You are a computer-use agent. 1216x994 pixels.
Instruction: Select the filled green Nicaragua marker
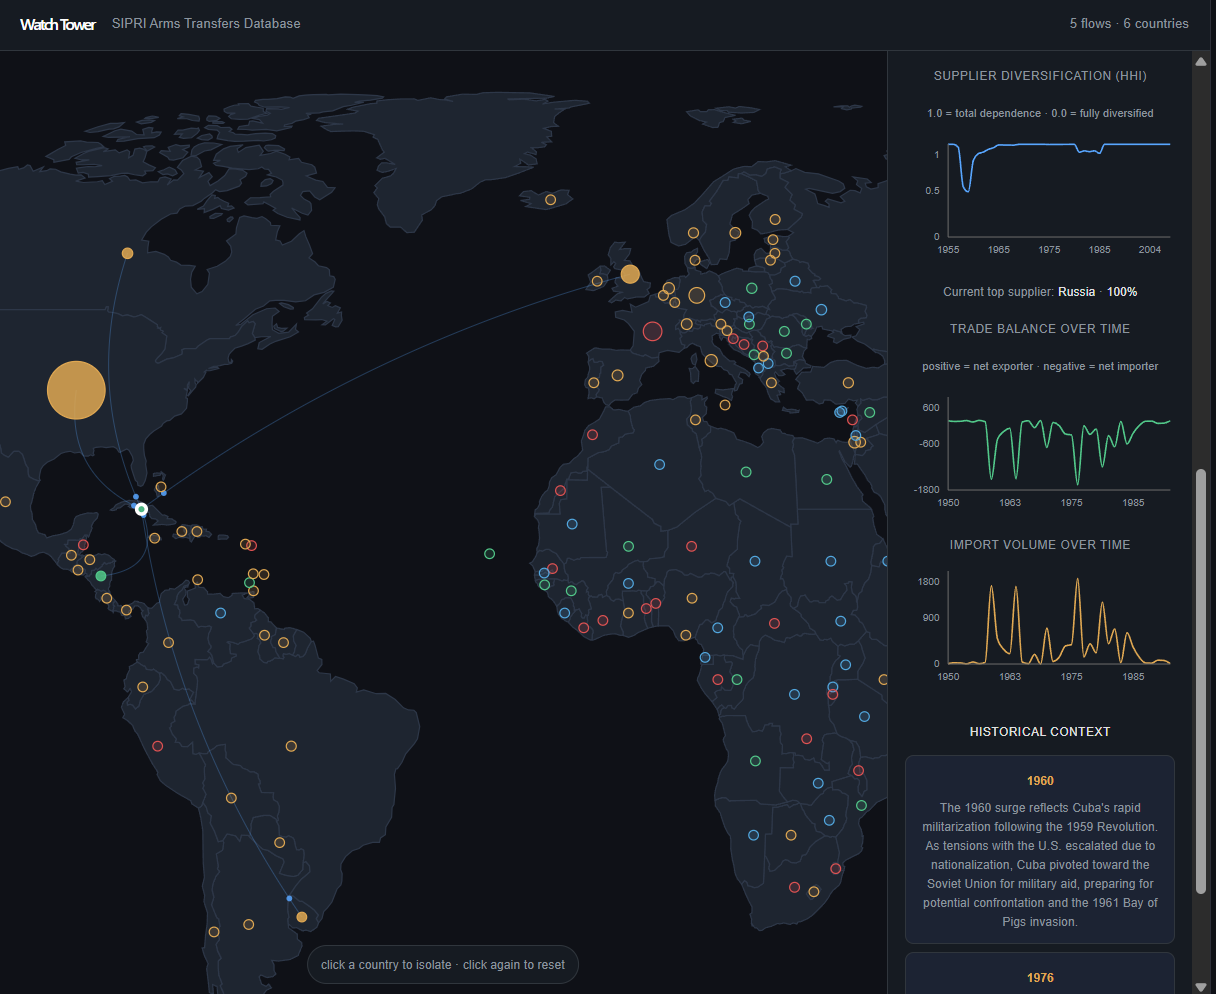[x=101, y=576]
